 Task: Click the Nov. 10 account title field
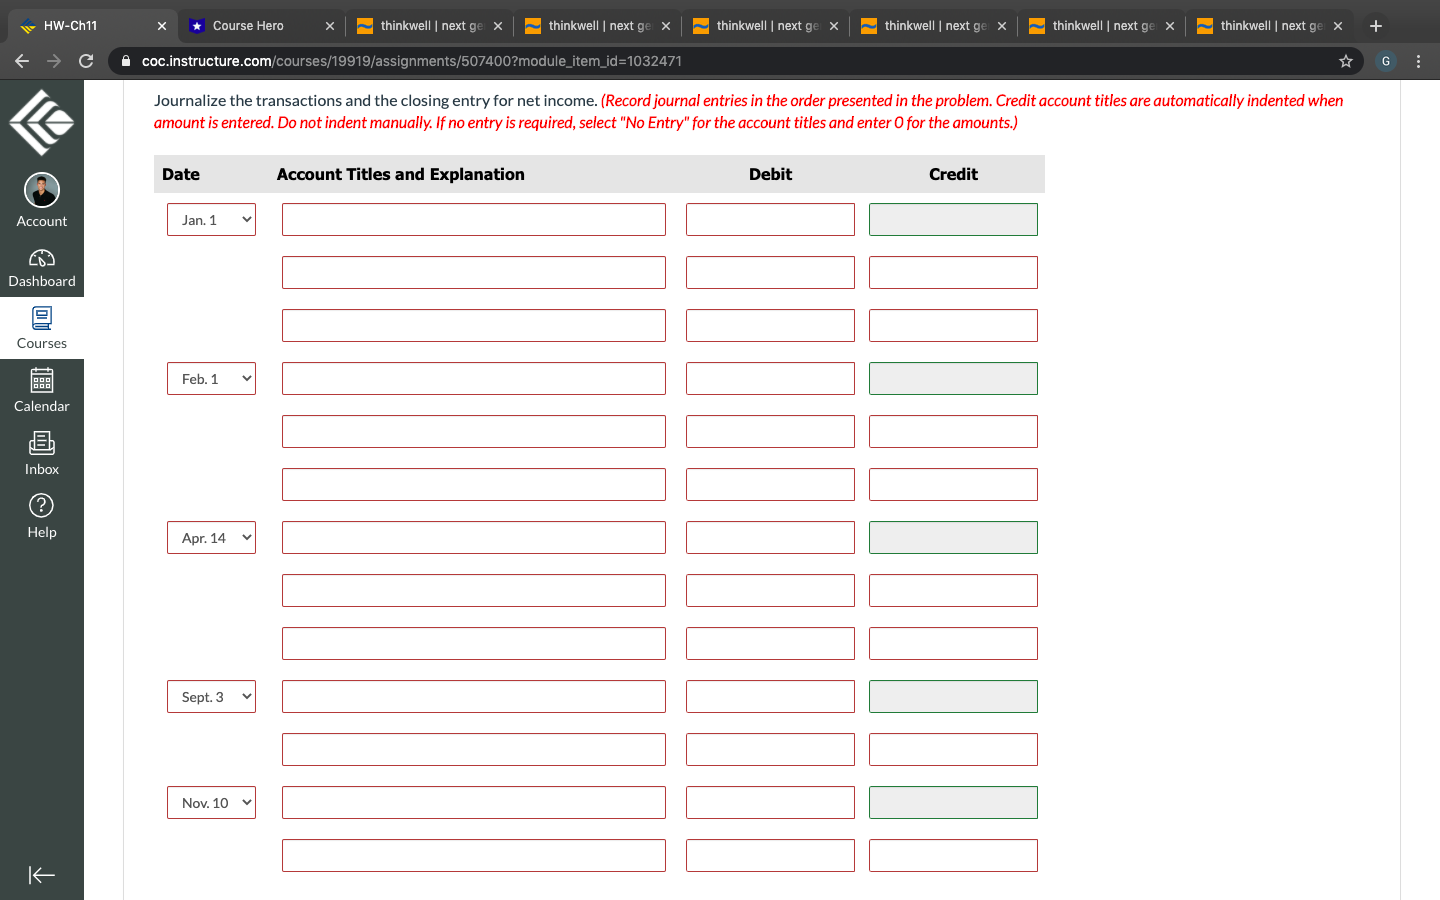click(x=474, y=803)
